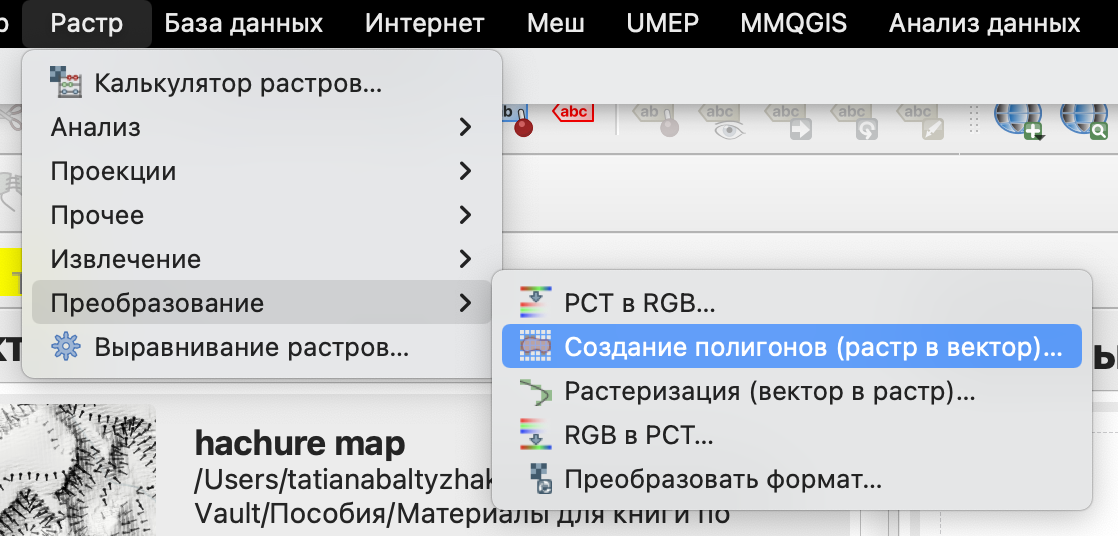Click the PCT to RGB icon

[536, 302]
